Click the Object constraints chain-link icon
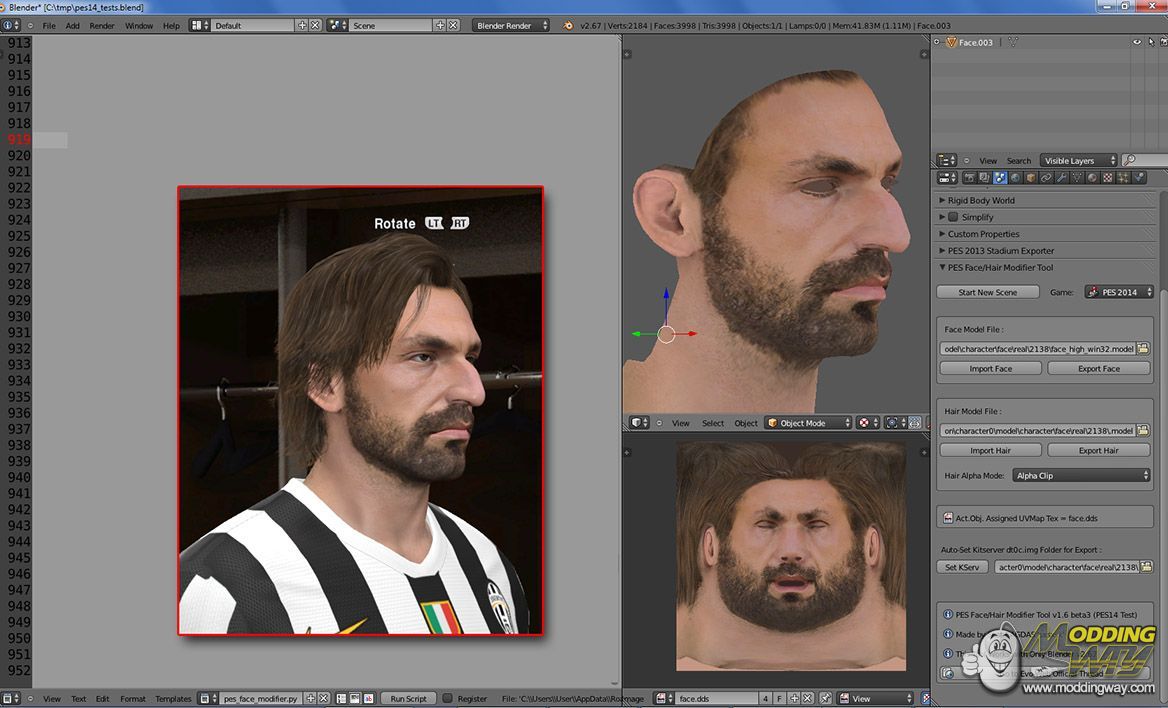 coord(1045,178)
